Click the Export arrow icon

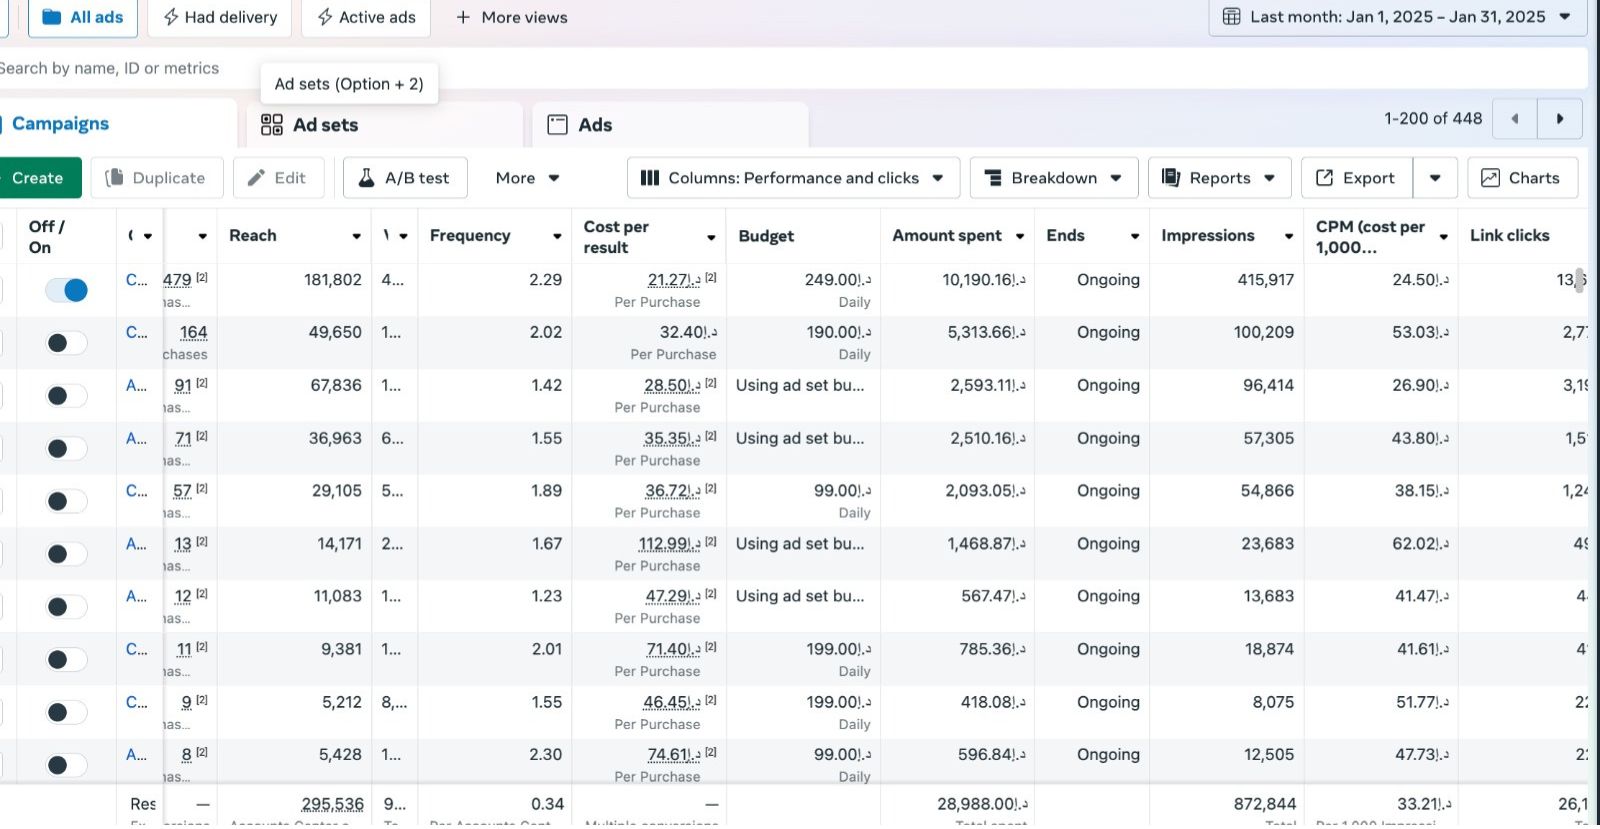tap(1325, 178)
